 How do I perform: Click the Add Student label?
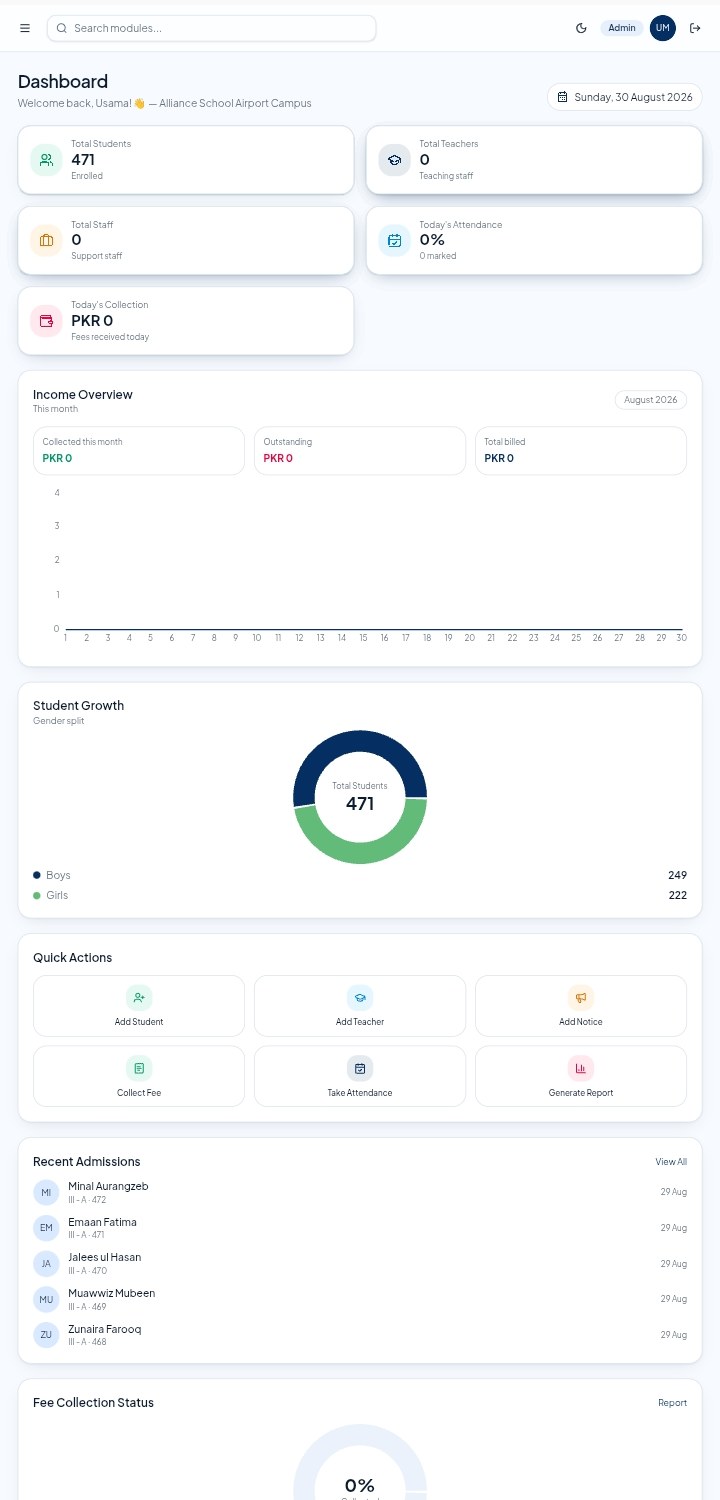pyautogui.click(x=139, y=1022)
